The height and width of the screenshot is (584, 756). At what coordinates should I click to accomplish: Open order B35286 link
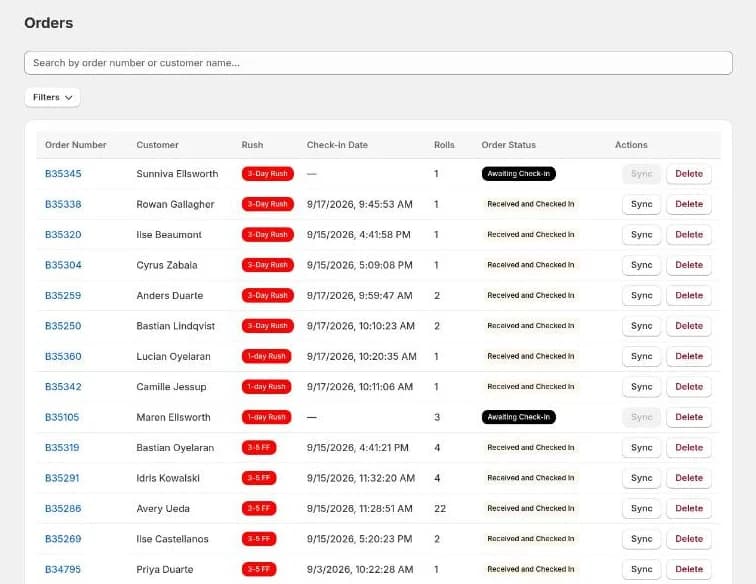63,508
